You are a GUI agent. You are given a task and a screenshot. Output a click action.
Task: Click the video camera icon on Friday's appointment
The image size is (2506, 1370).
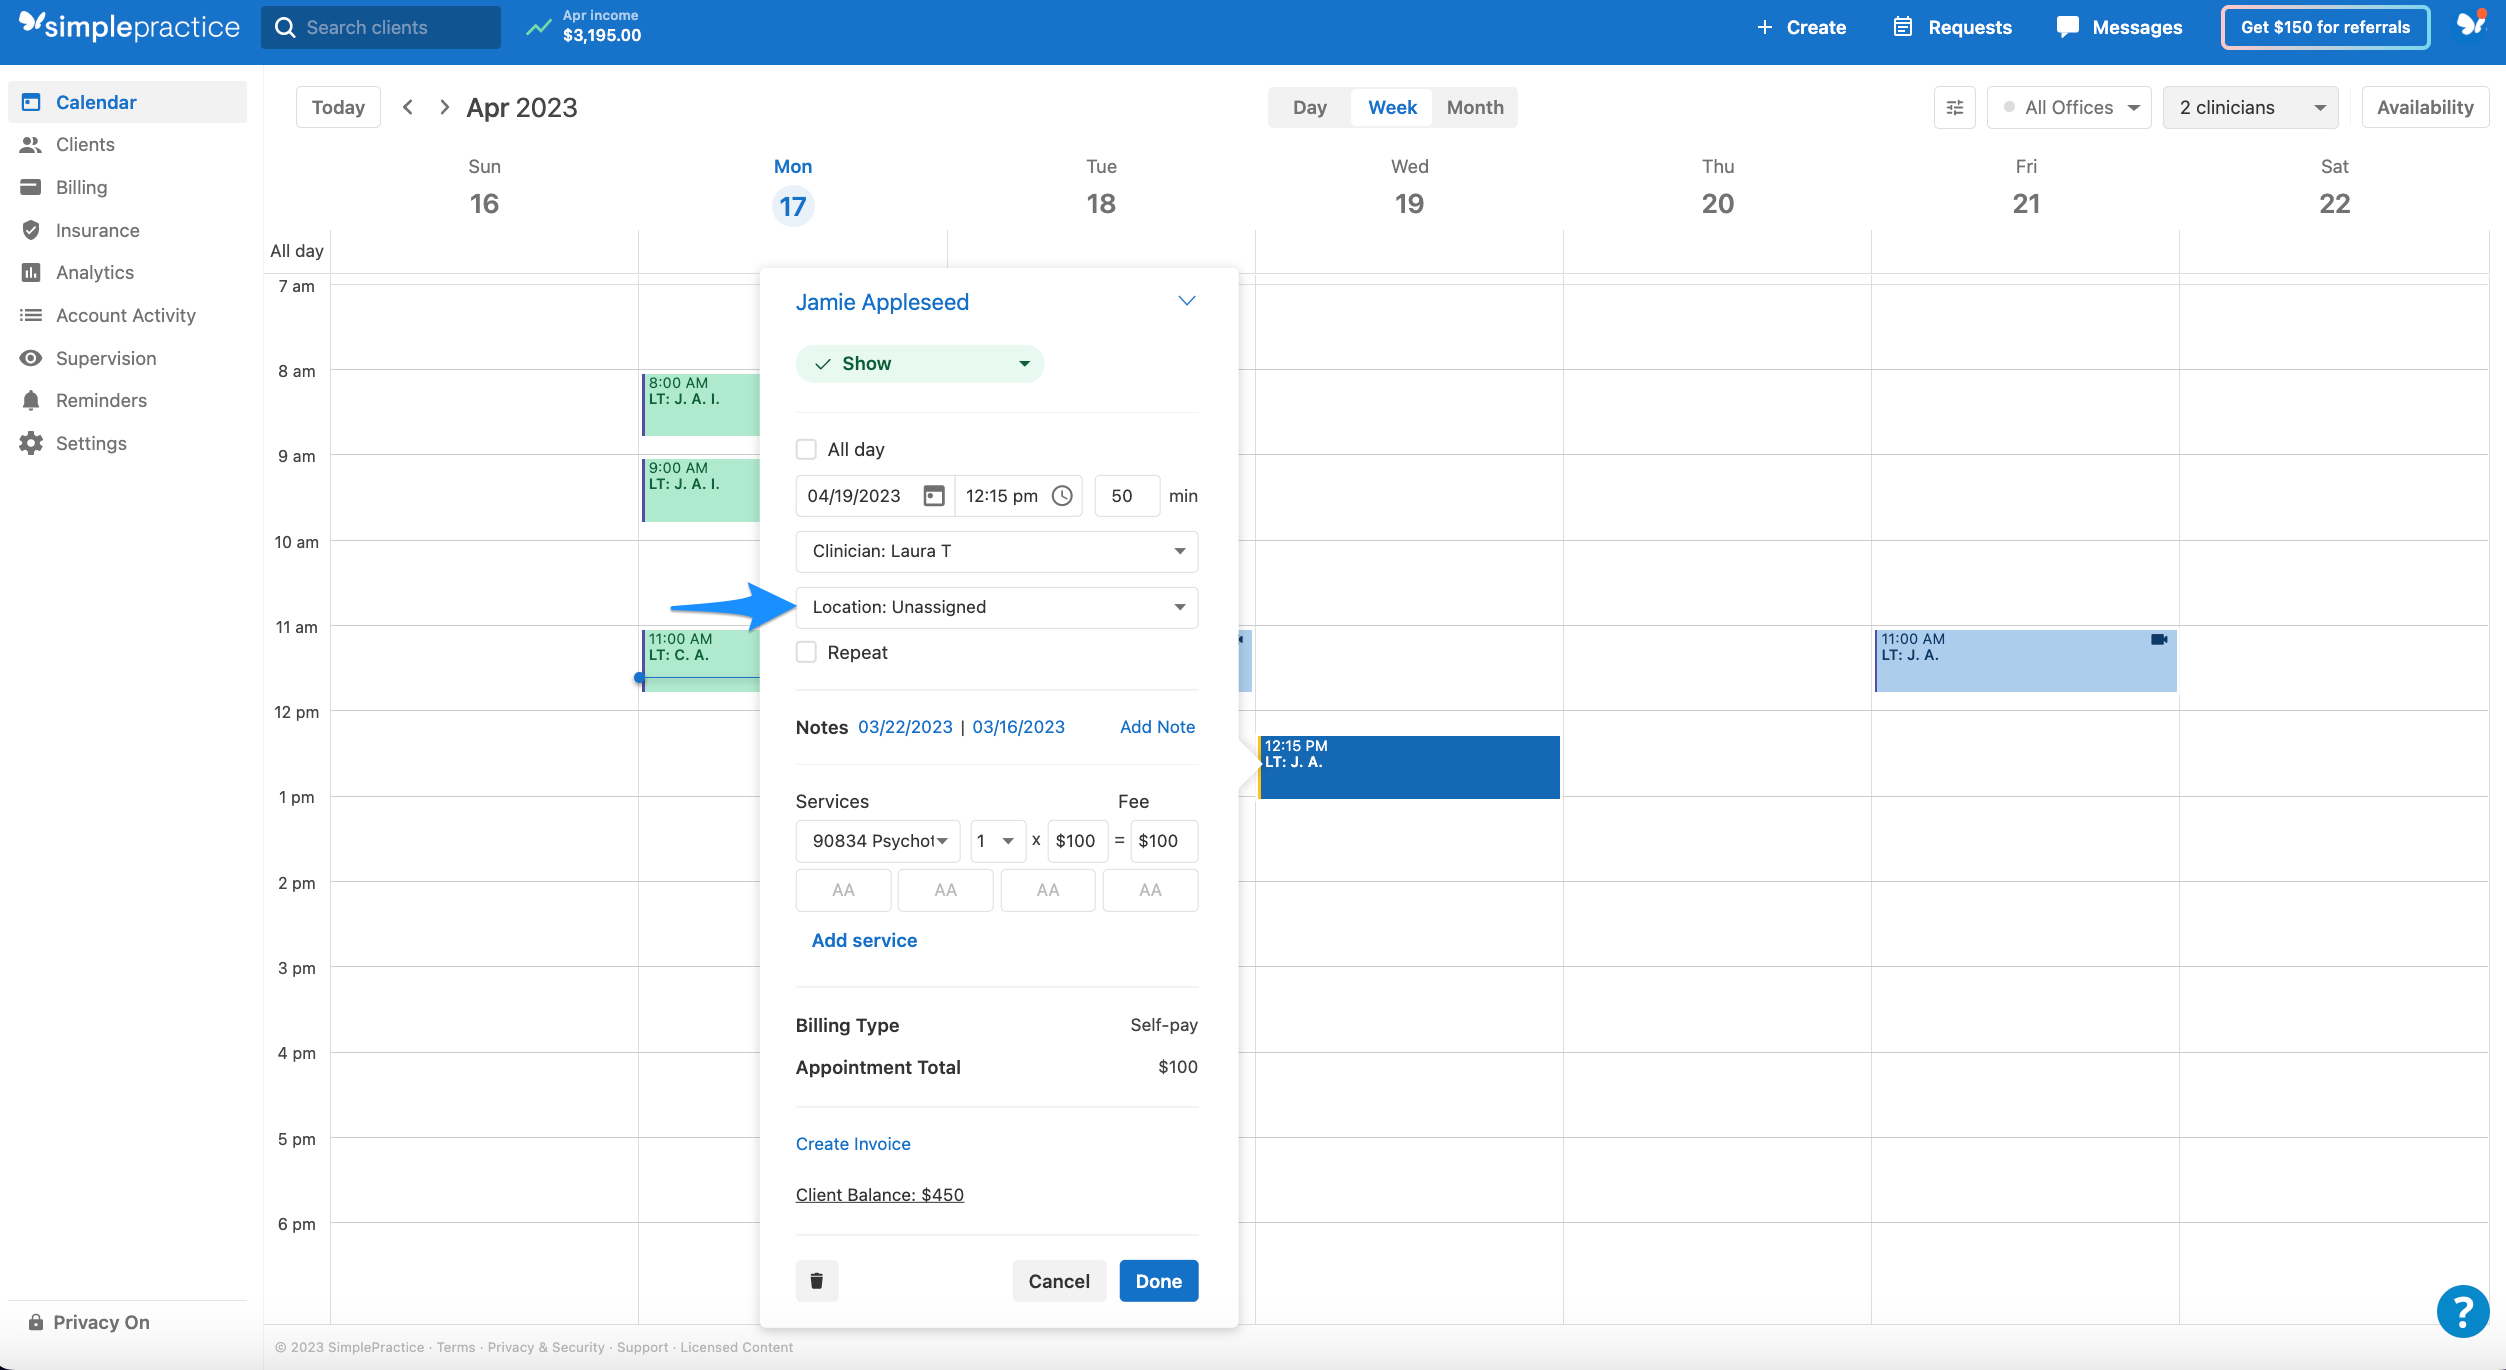click(x=2160, y=640)
